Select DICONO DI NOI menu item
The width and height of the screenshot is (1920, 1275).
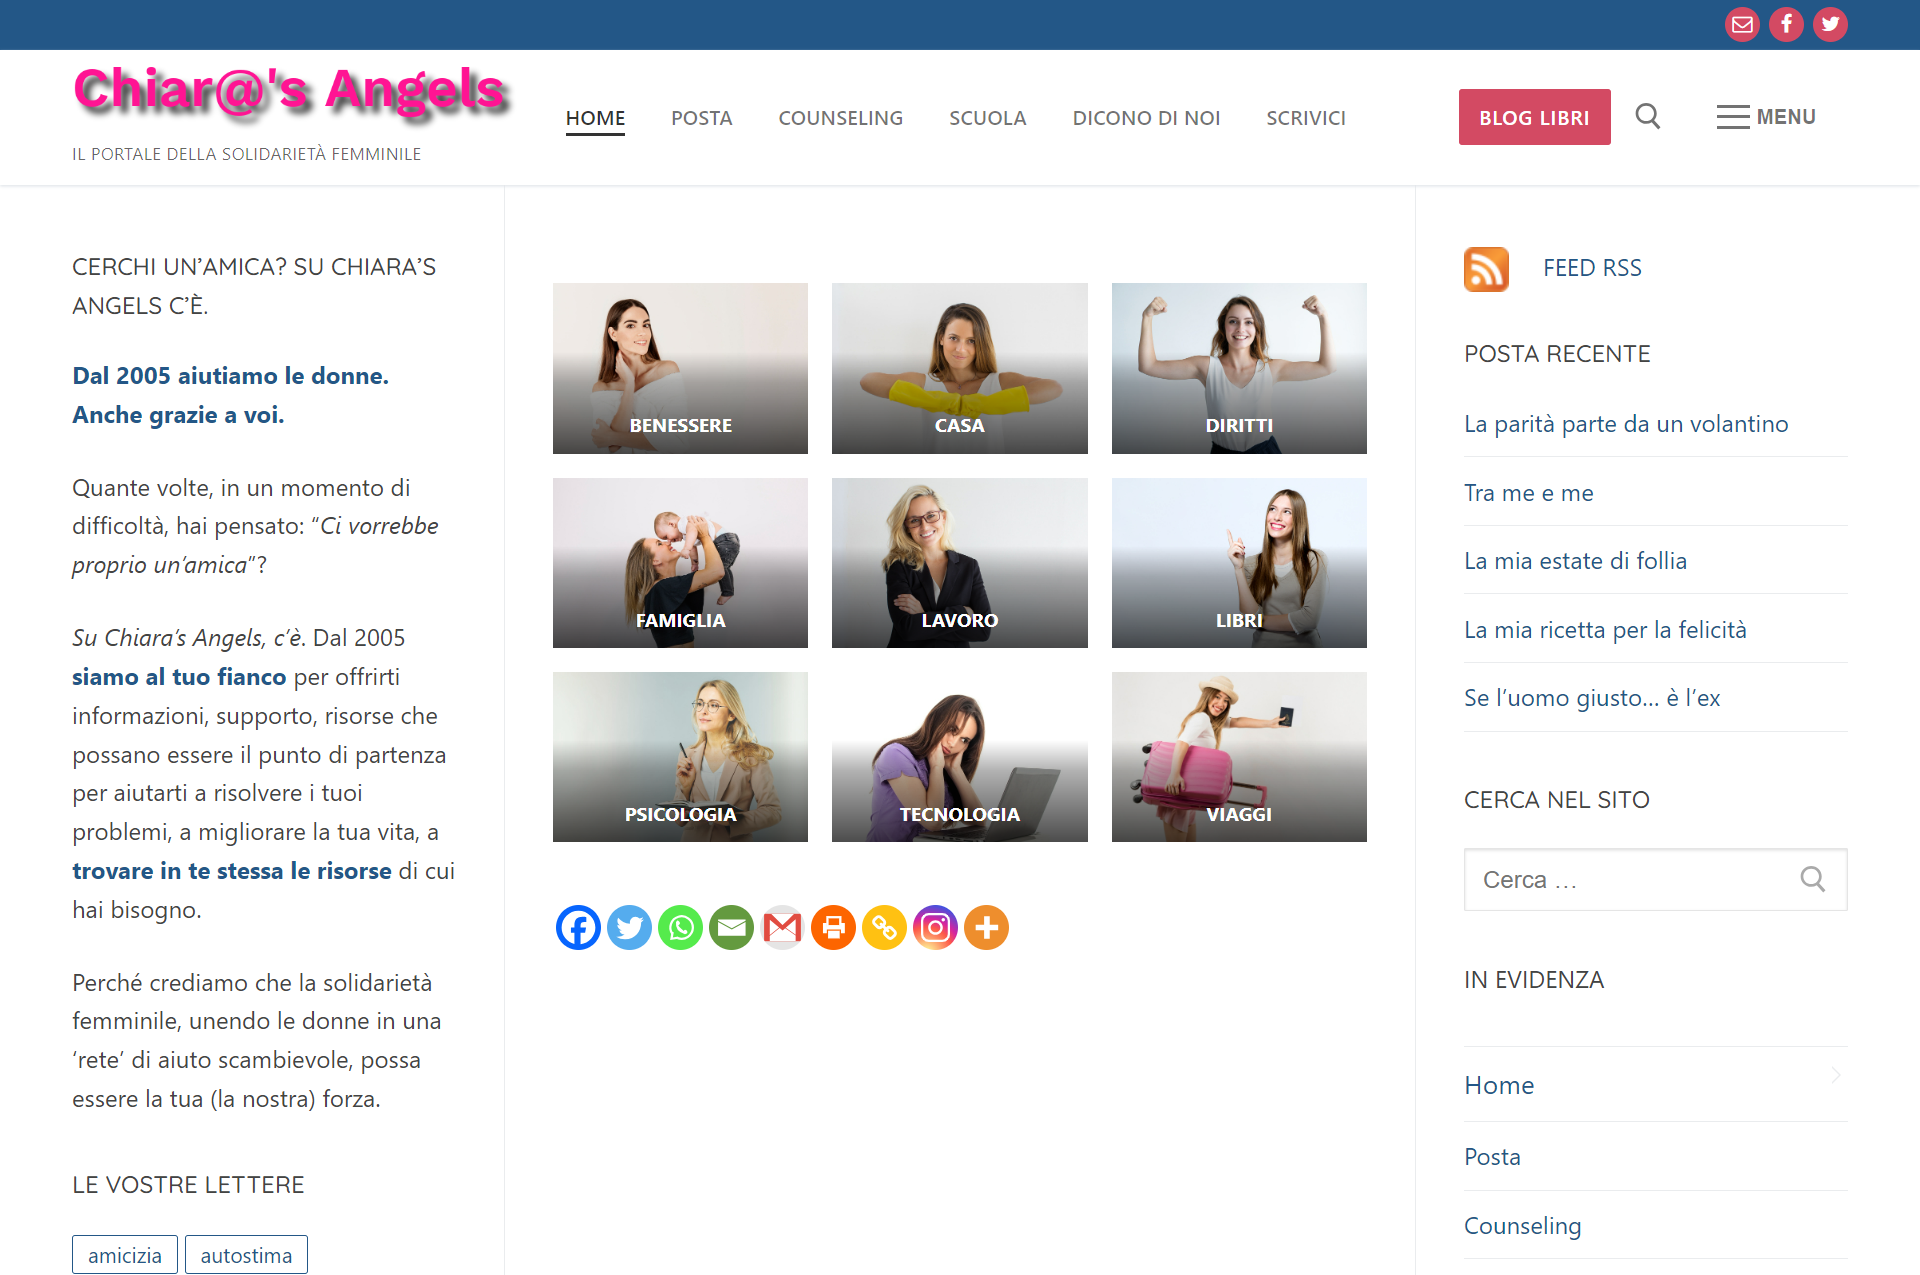pyautogui.click(x=1146, y=118)
